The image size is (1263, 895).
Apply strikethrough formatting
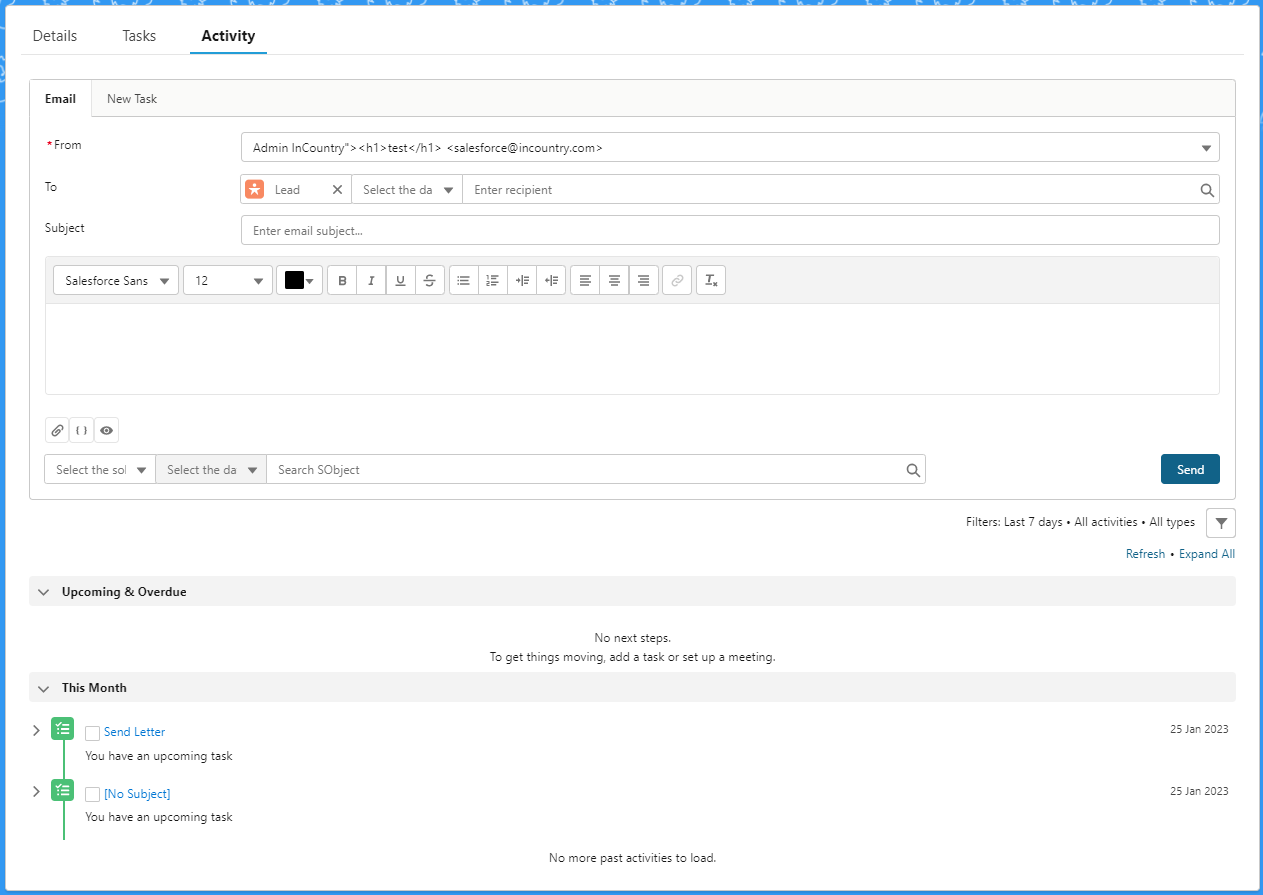coord(428,280)
